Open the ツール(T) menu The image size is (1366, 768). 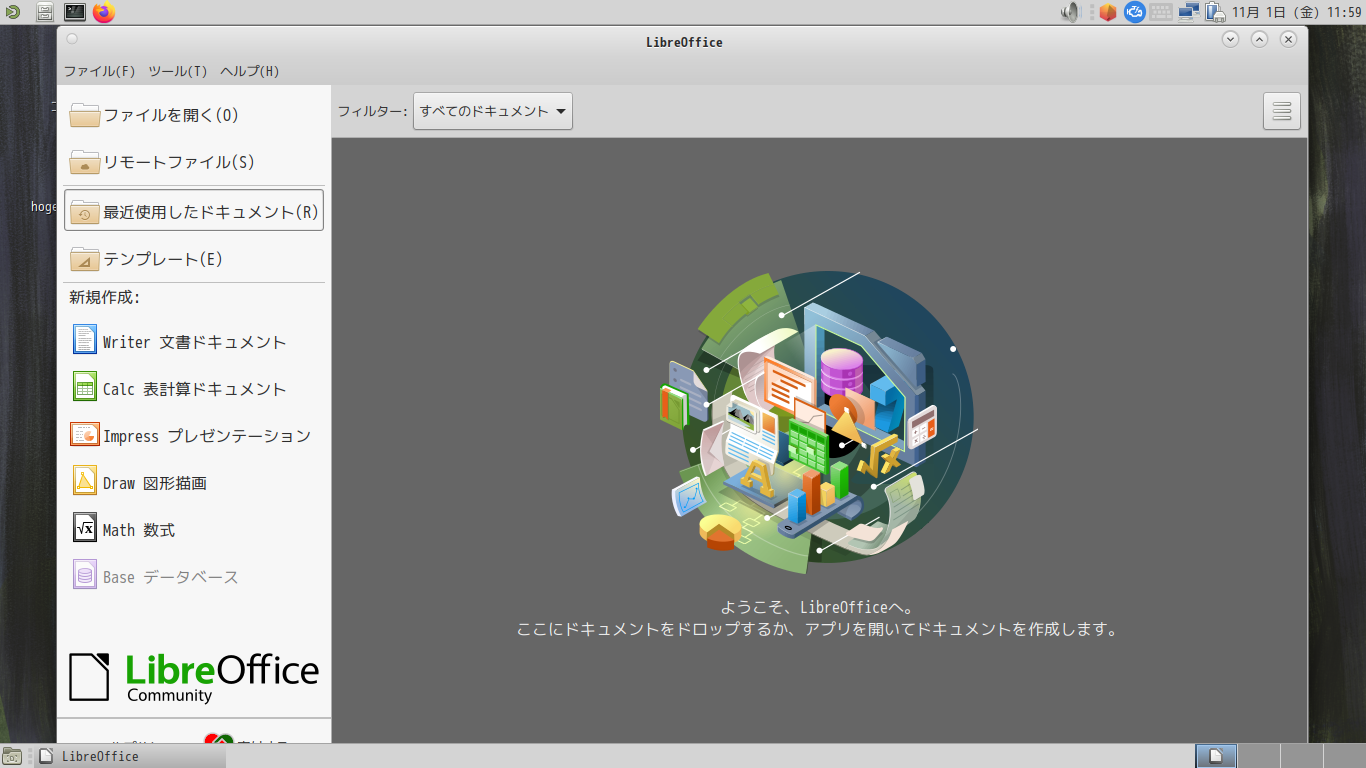(178, 71)
